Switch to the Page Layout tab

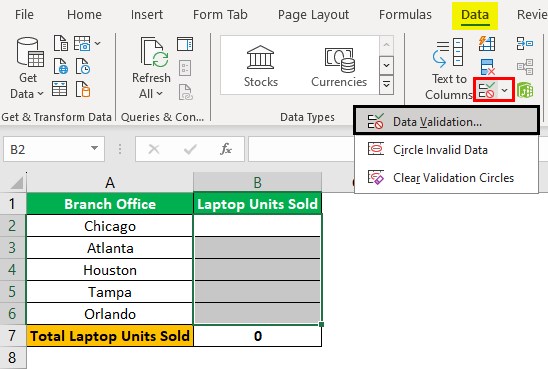click(x=313, y=15)
